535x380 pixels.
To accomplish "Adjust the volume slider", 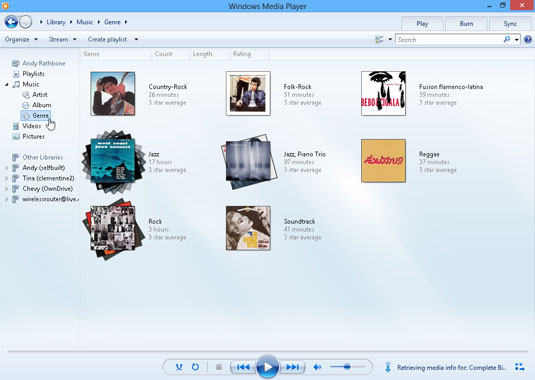I will tap(347, 367).
